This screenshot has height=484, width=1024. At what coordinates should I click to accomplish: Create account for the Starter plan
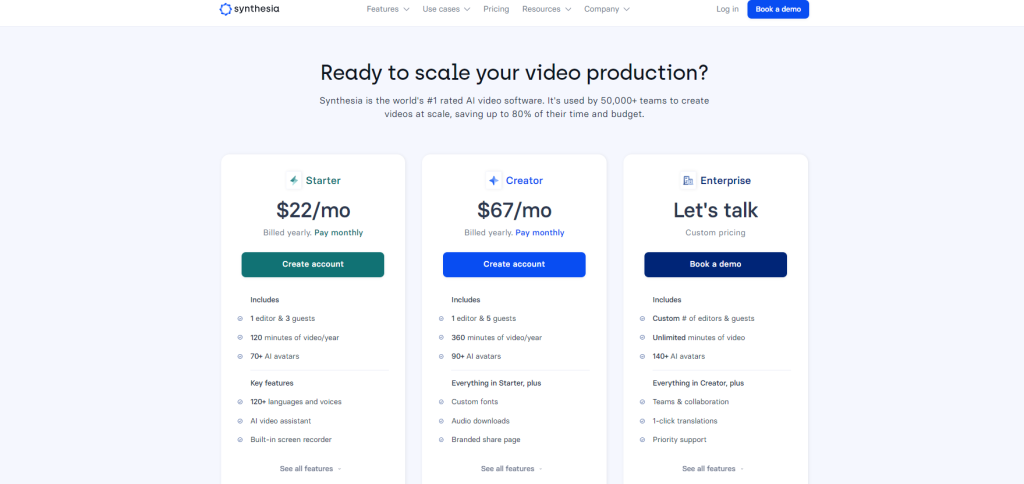click(x=313, y=265)
